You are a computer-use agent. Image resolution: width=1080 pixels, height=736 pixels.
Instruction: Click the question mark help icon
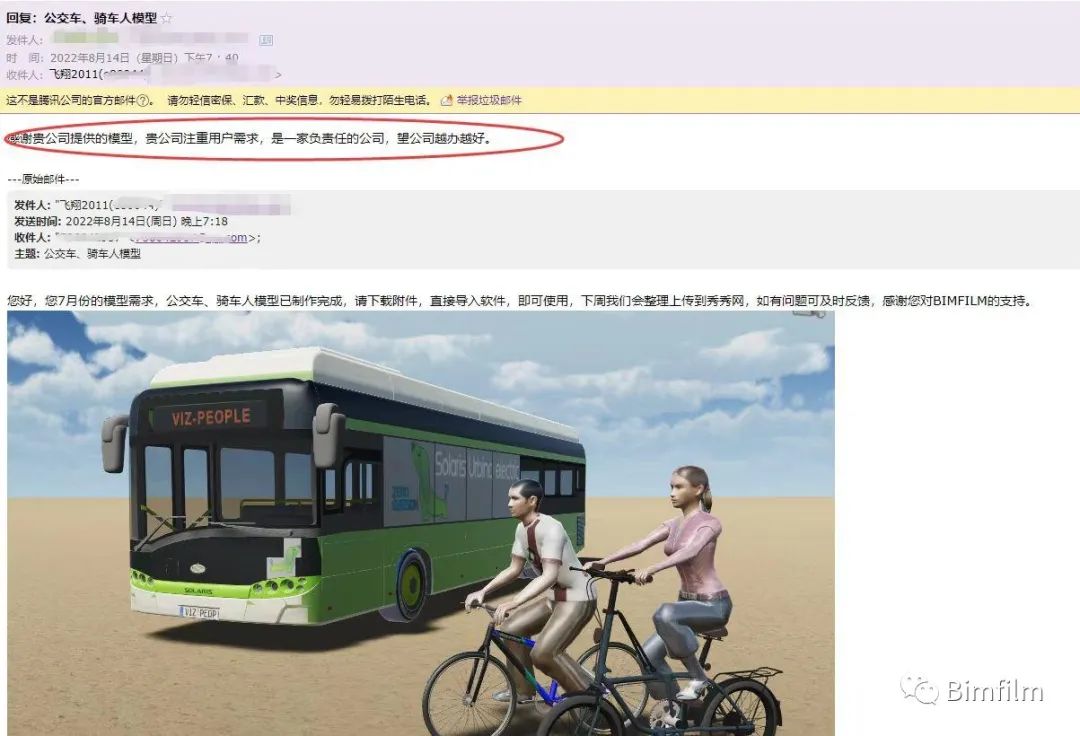point(143,101)
